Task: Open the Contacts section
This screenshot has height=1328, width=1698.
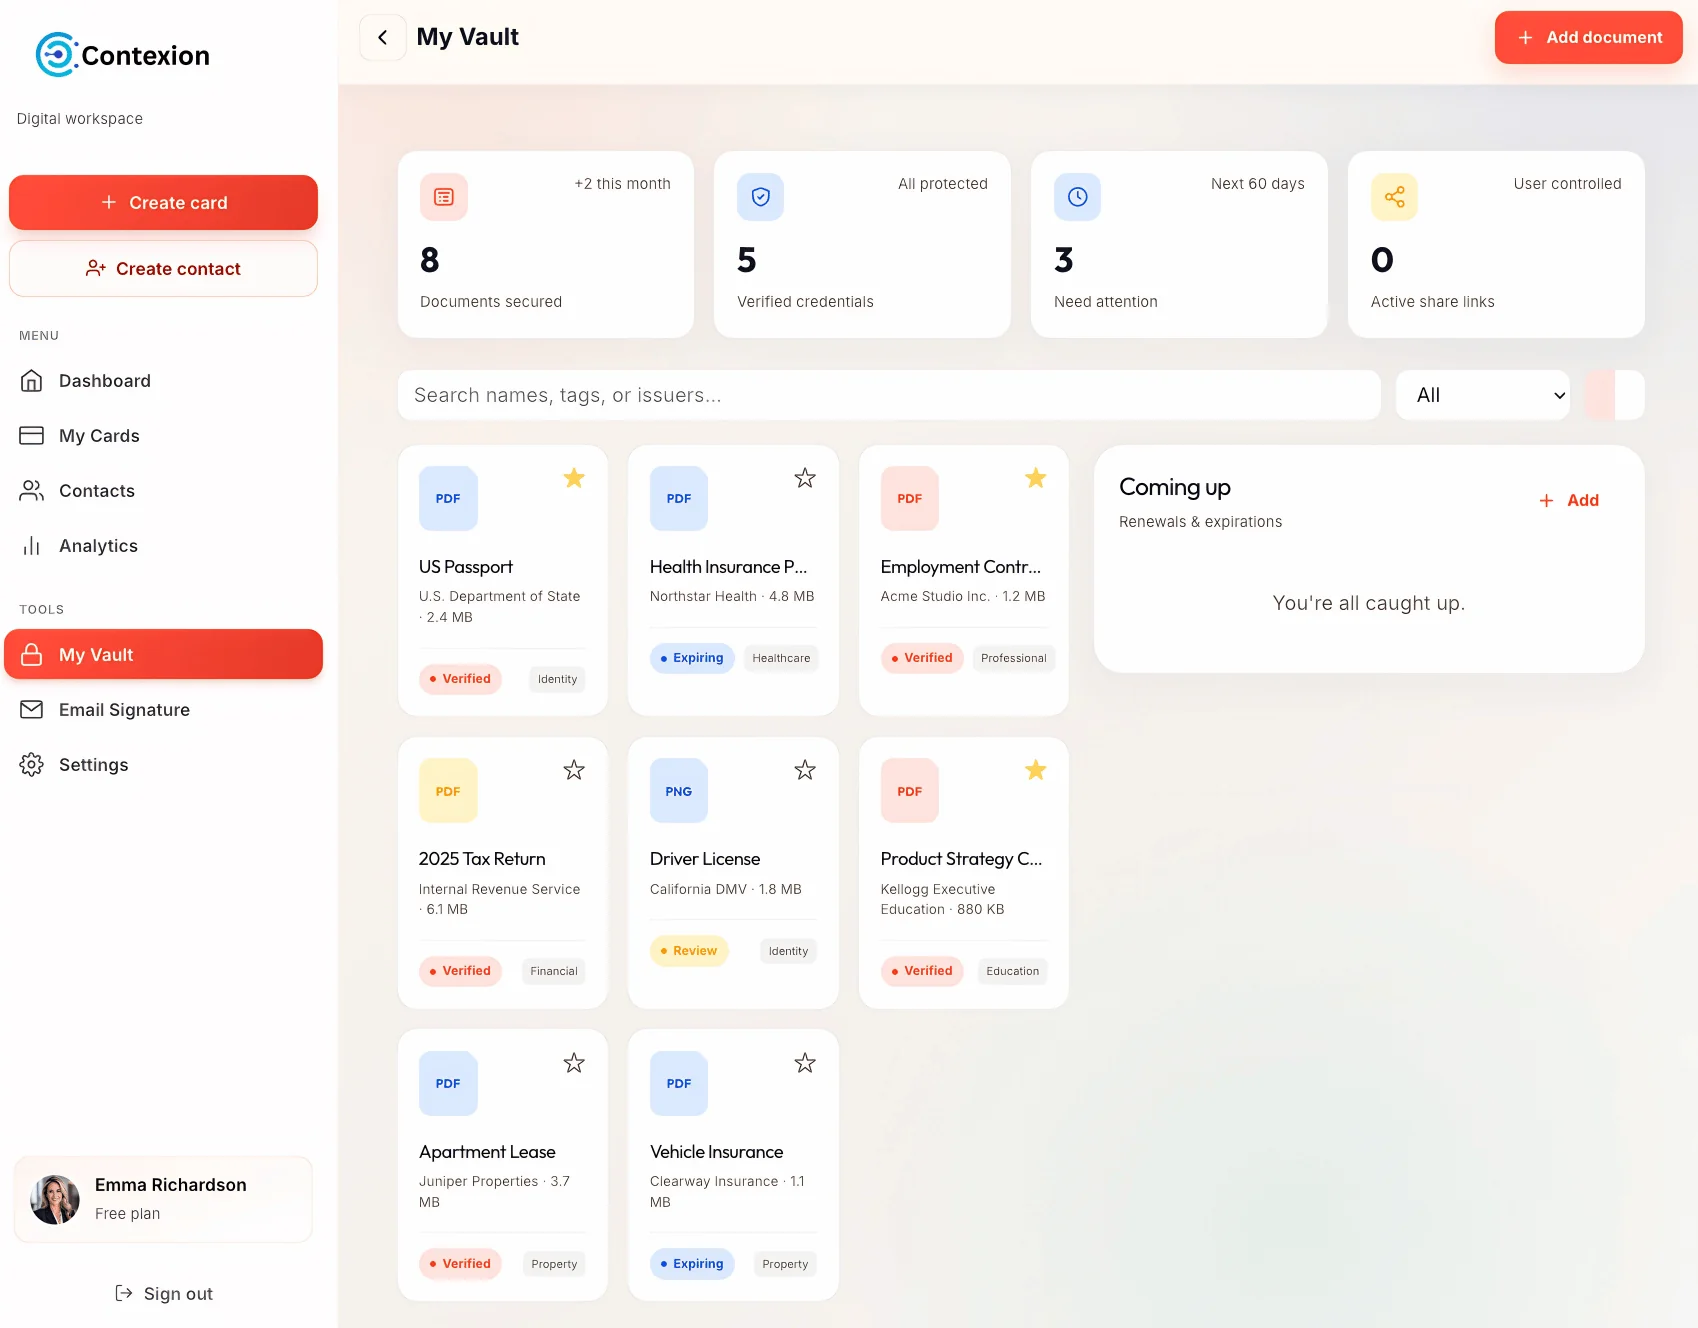Action: click(x=163, y=491)
